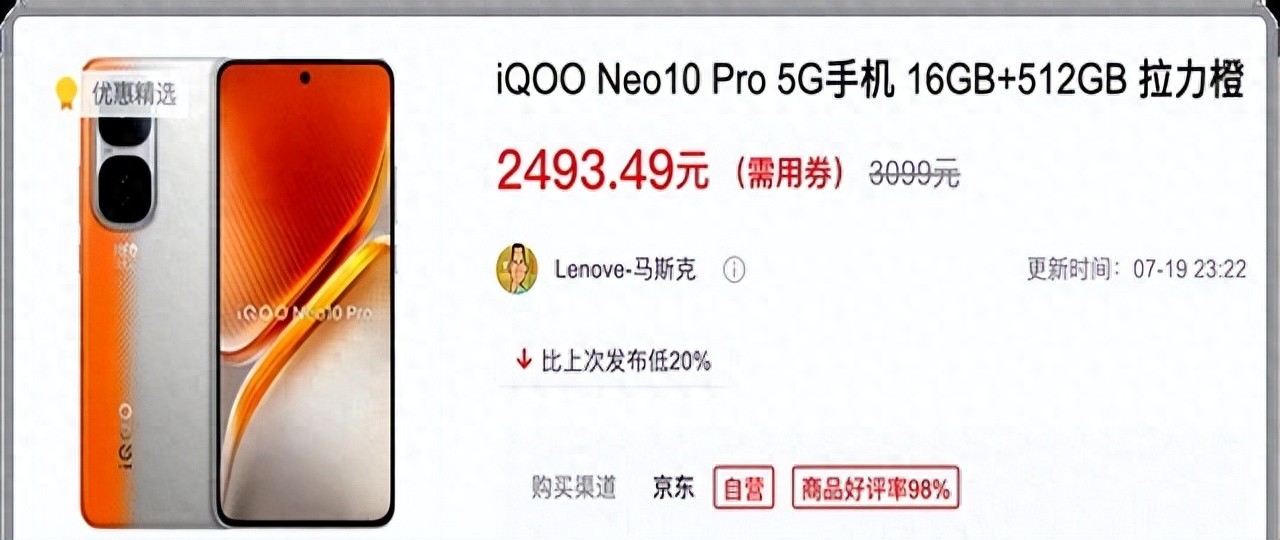This screenshot has width=1280, height=540.
Task: Click the red down arrow price-drop icon
Action: pyautogui.click(x=523, y=361)
